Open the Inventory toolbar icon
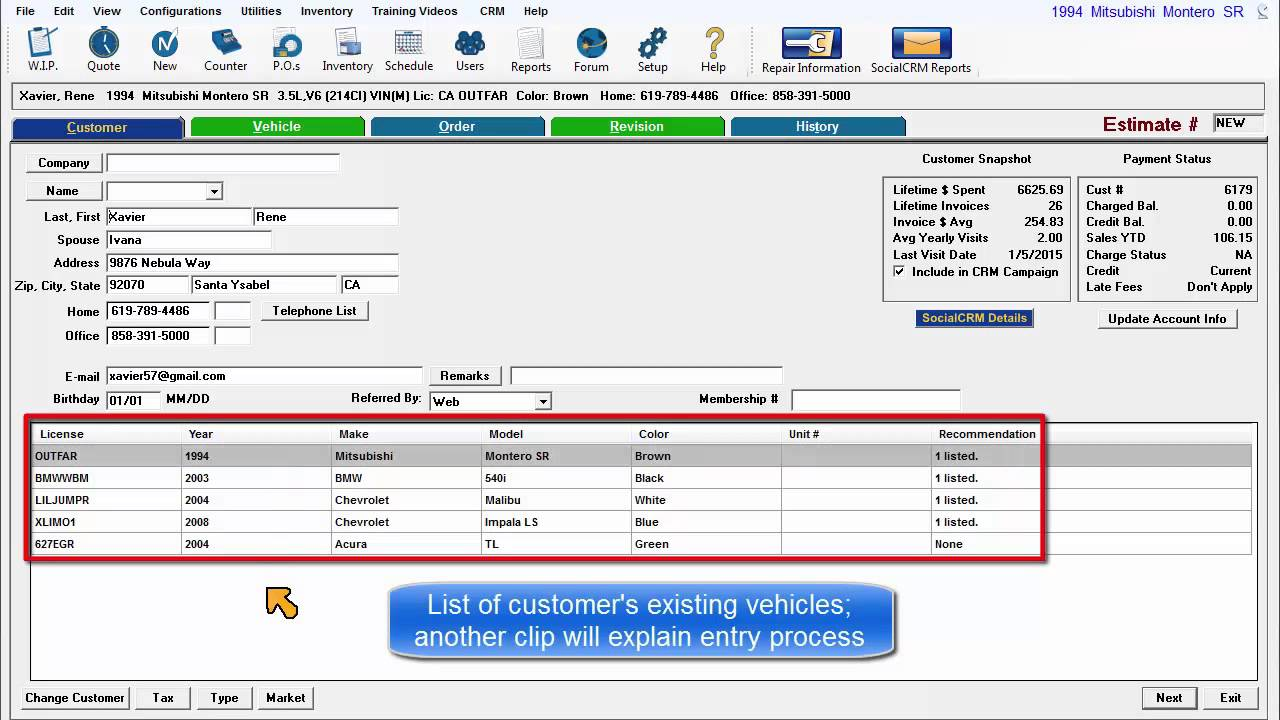This screenshot has height=720, width=1280. (x=347, y=50)
